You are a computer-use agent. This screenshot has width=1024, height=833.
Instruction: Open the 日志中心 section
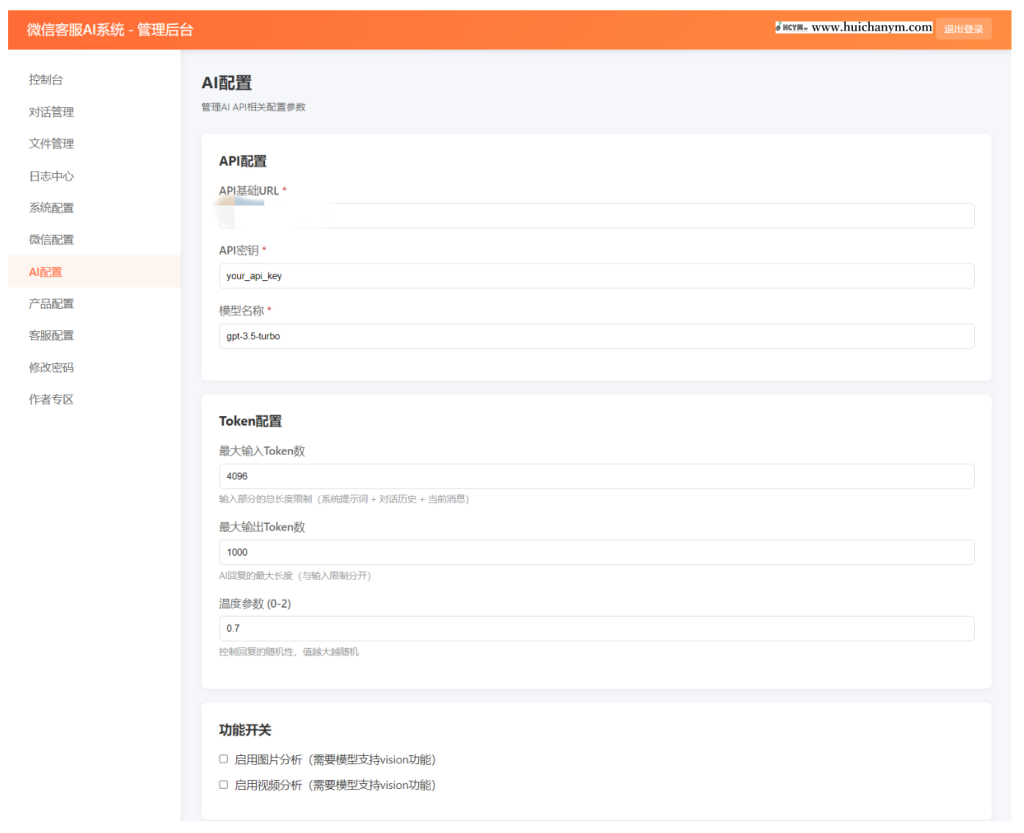[x=51, y=175]
